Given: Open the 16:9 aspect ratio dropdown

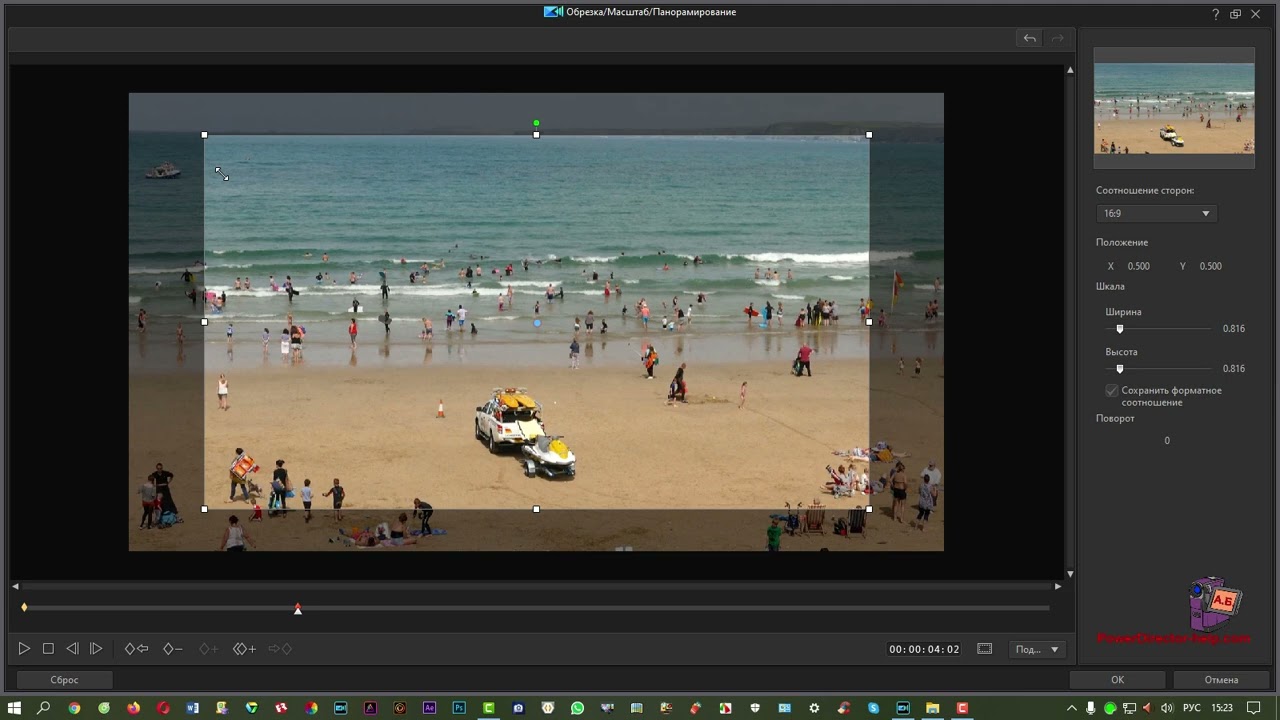Looking at the screenshot, I should [x=1156, y=213].
